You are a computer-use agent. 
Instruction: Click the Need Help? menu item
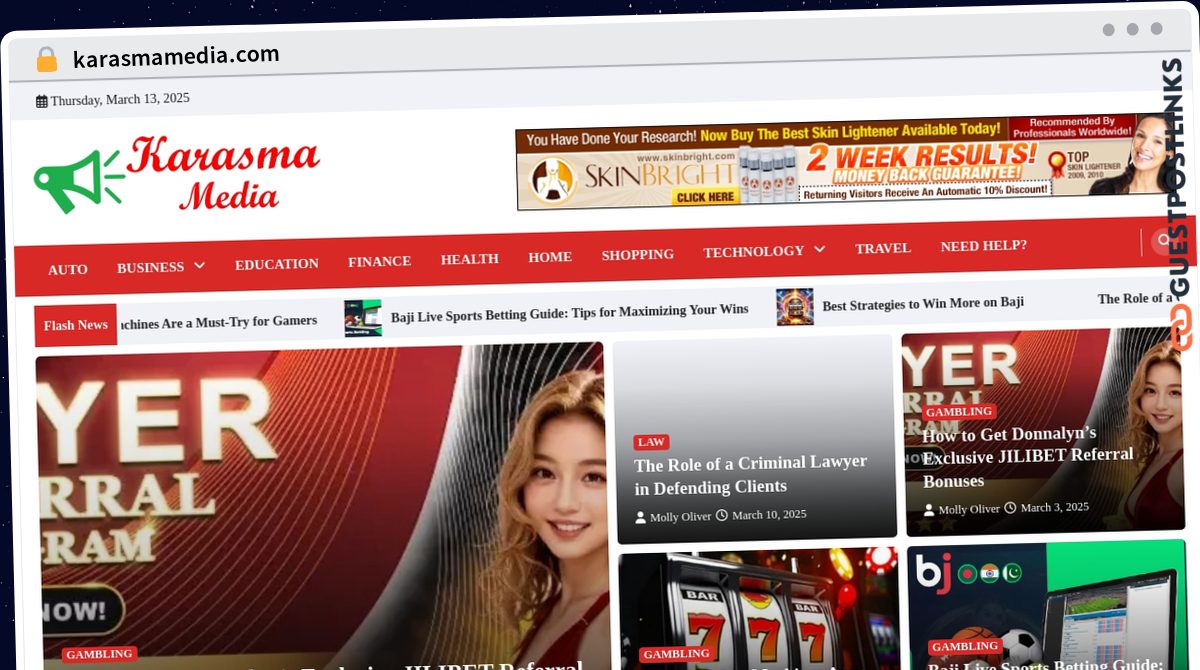[x=983, y=246]
